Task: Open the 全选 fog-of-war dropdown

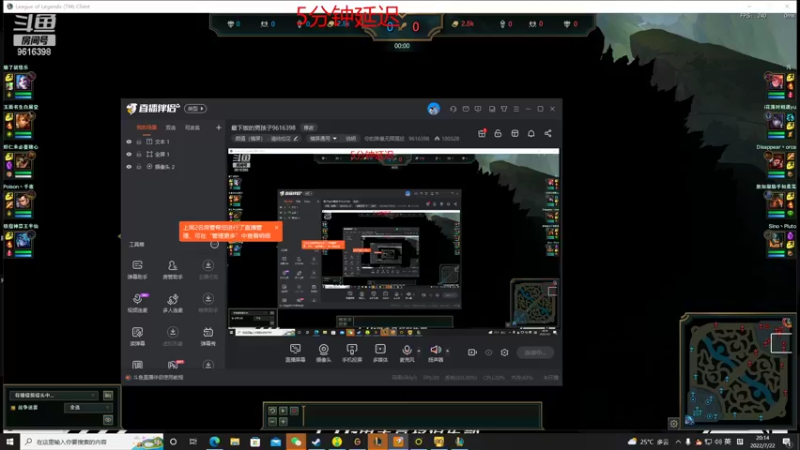Action: click(x=88, y=408)
